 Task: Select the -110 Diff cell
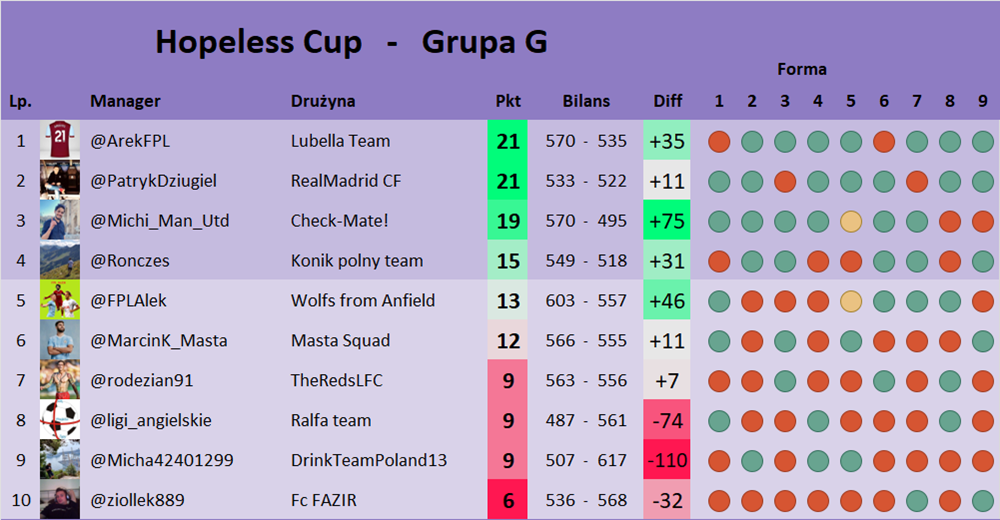pos(667,460)
